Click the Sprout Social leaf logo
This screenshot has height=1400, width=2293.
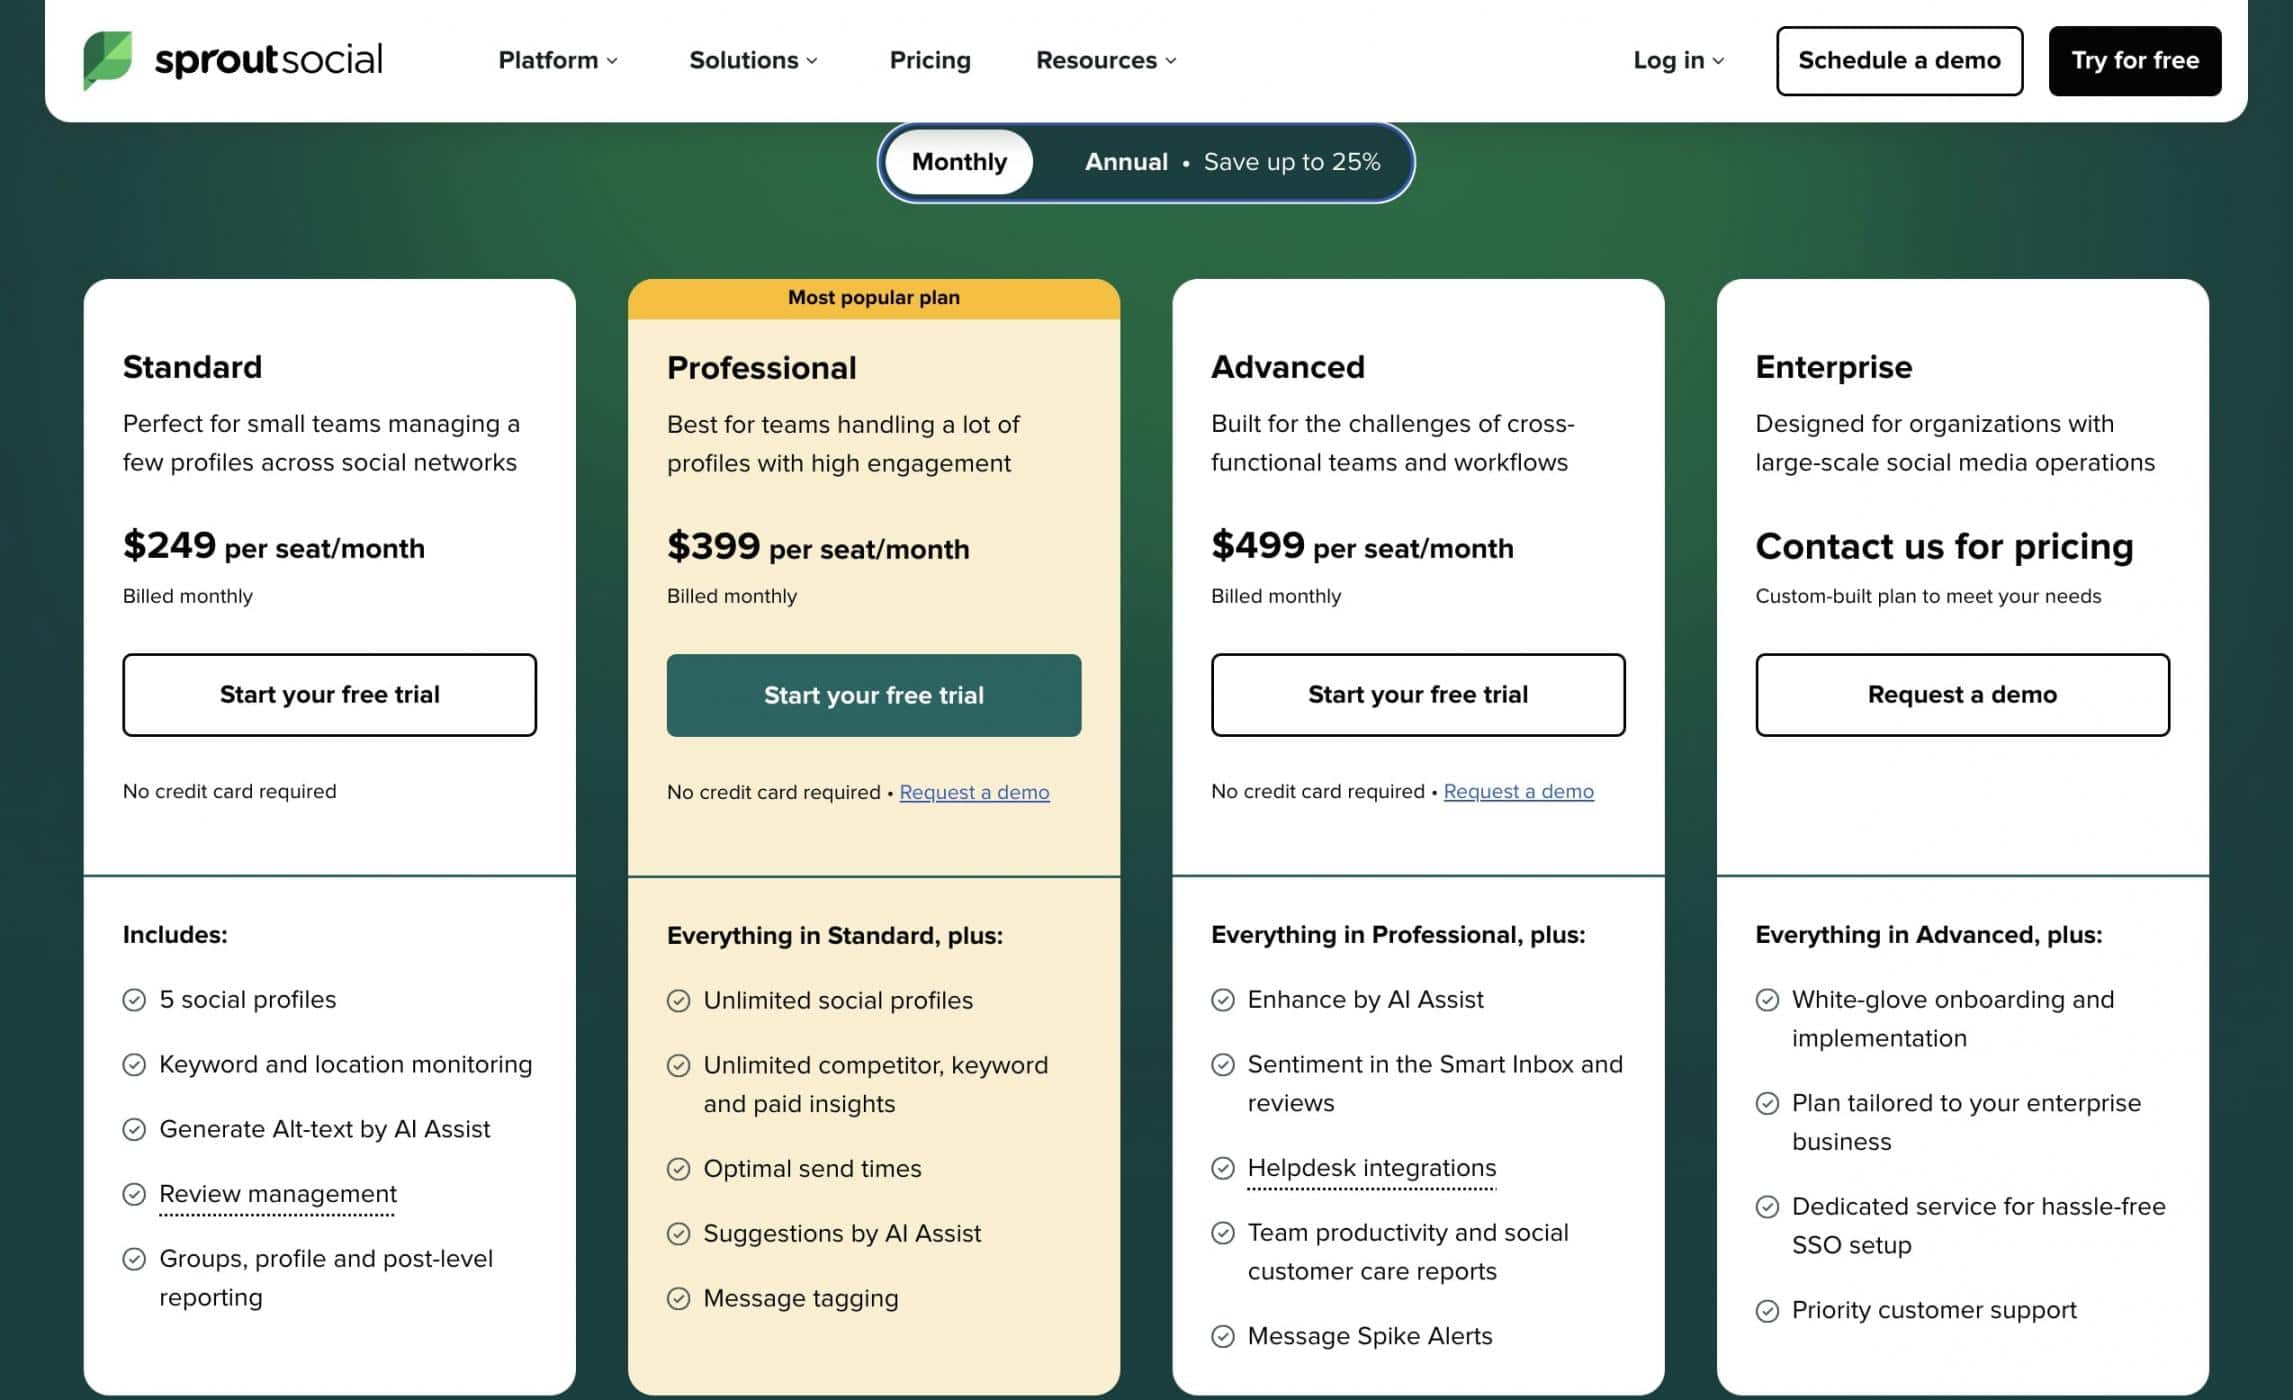point(107,59)
